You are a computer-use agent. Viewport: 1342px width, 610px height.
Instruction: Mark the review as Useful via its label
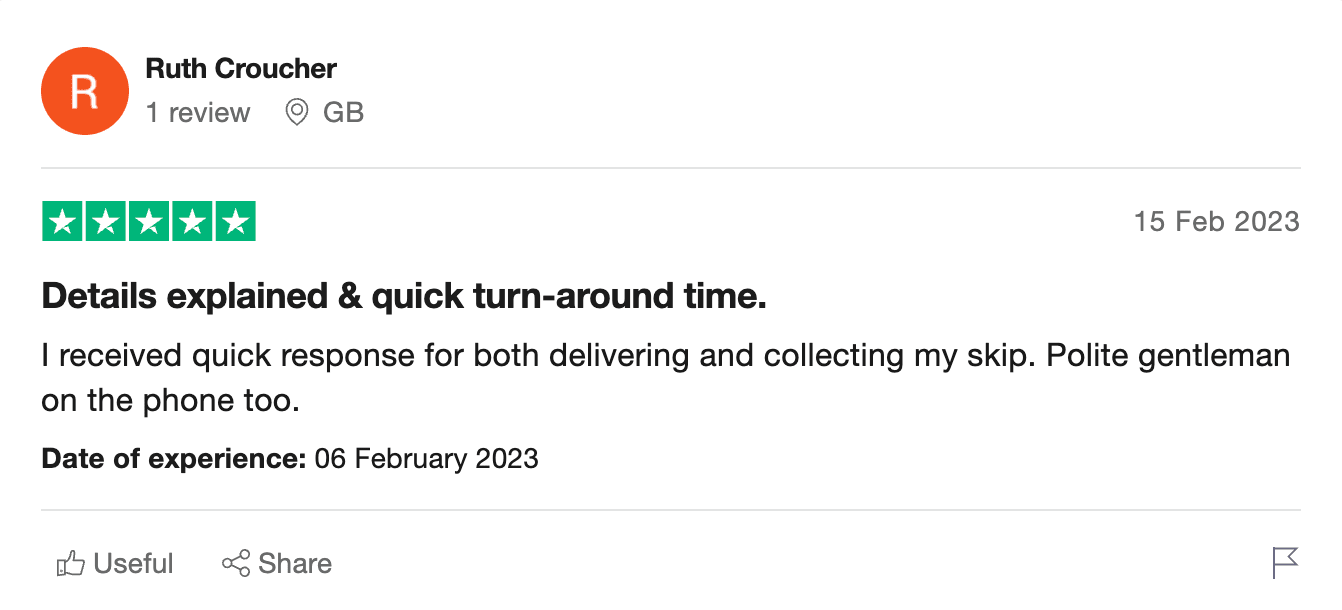(x=134, y=564)
